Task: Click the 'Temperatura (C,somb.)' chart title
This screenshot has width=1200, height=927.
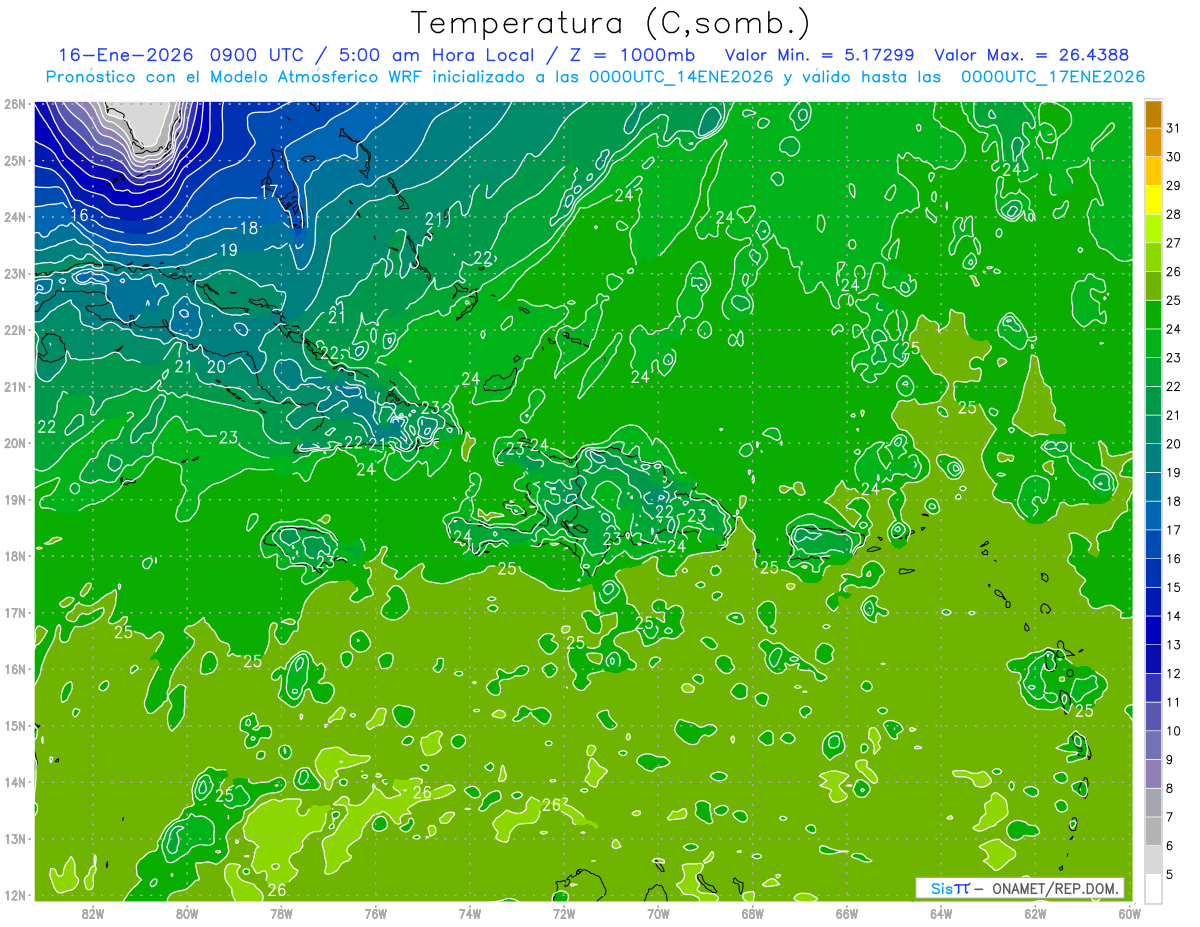Action: pyautogui.click(x=611, y=23)
